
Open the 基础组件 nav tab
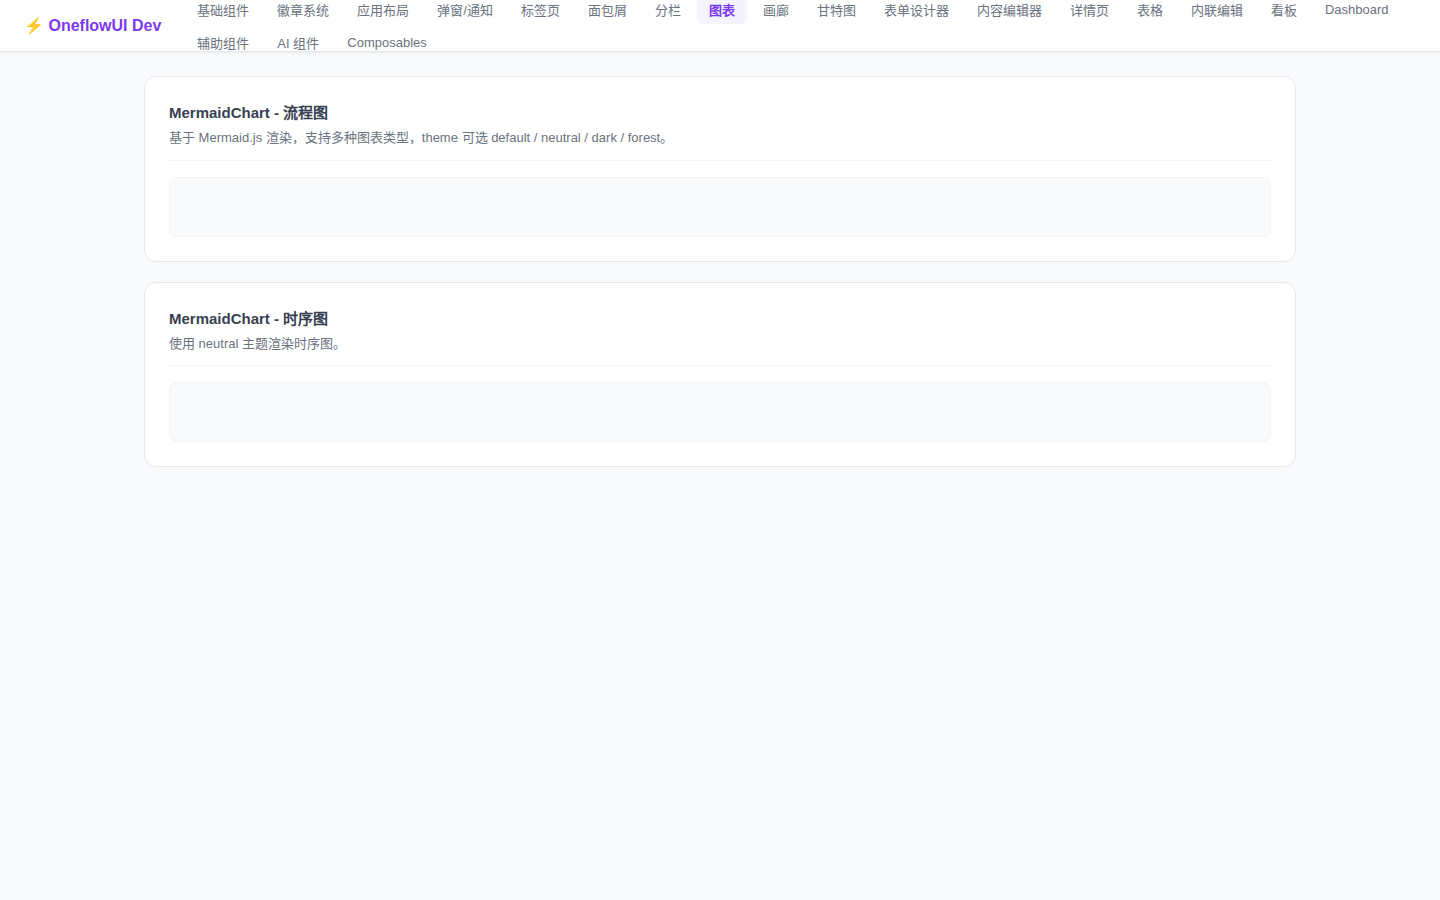223,11
